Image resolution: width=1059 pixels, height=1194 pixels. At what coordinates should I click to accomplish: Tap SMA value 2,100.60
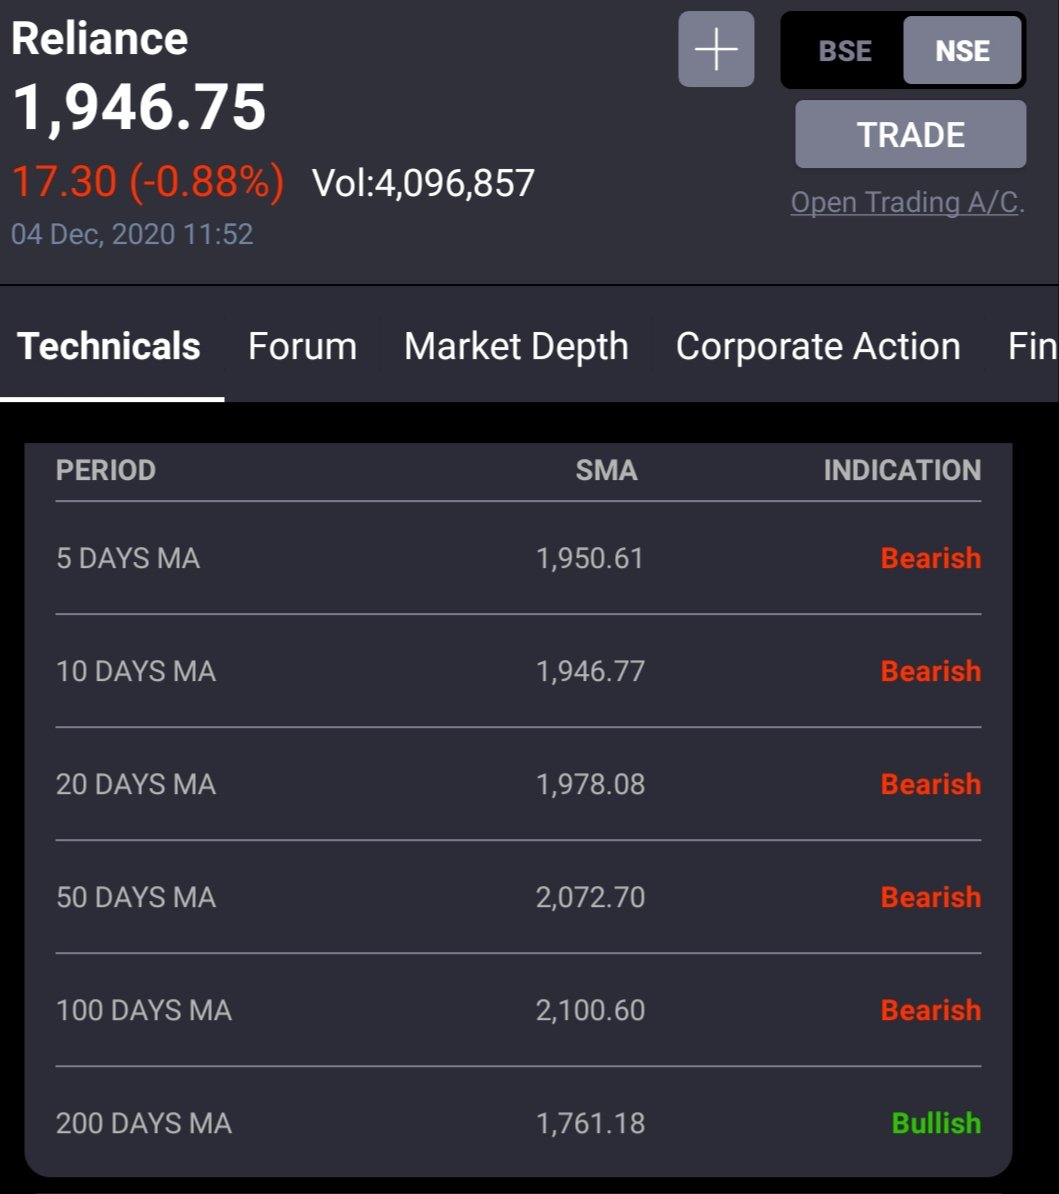590,1010
